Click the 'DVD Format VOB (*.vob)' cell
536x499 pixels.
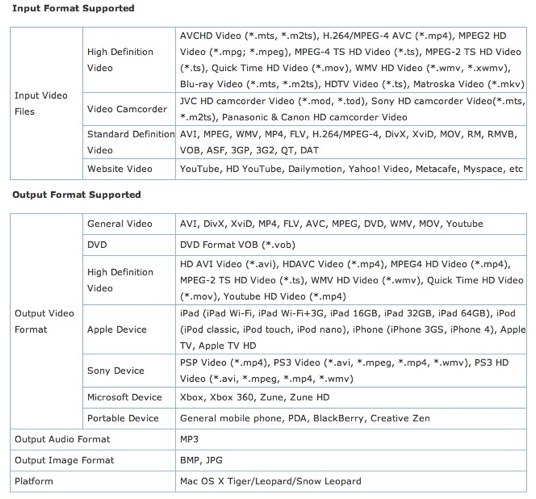(x=351, y=245)
